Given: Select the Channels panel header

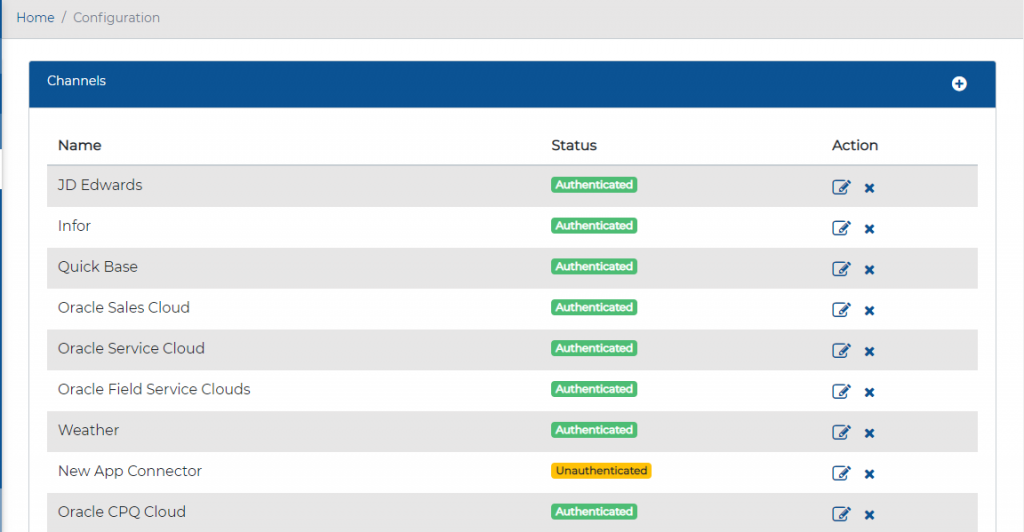Looking at the screenshot, I should tap(77, 81).
